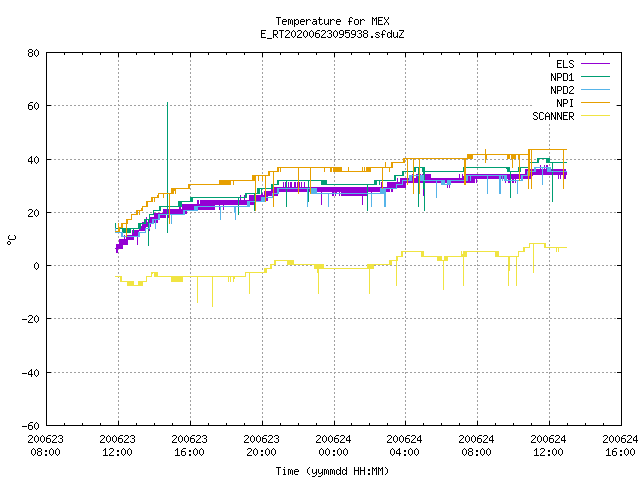Click the x-axis tick label 200623 16:00
This screenshot has height=480, width=640.
coord(189,446)
